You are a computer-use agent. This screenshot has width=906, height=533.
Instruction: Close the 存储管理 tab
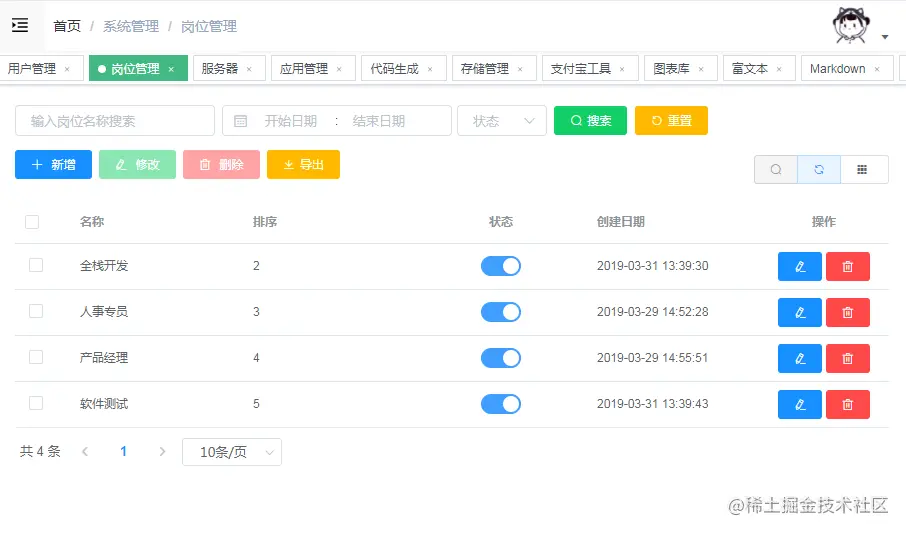pyautogui.click(x=520, y=69)
